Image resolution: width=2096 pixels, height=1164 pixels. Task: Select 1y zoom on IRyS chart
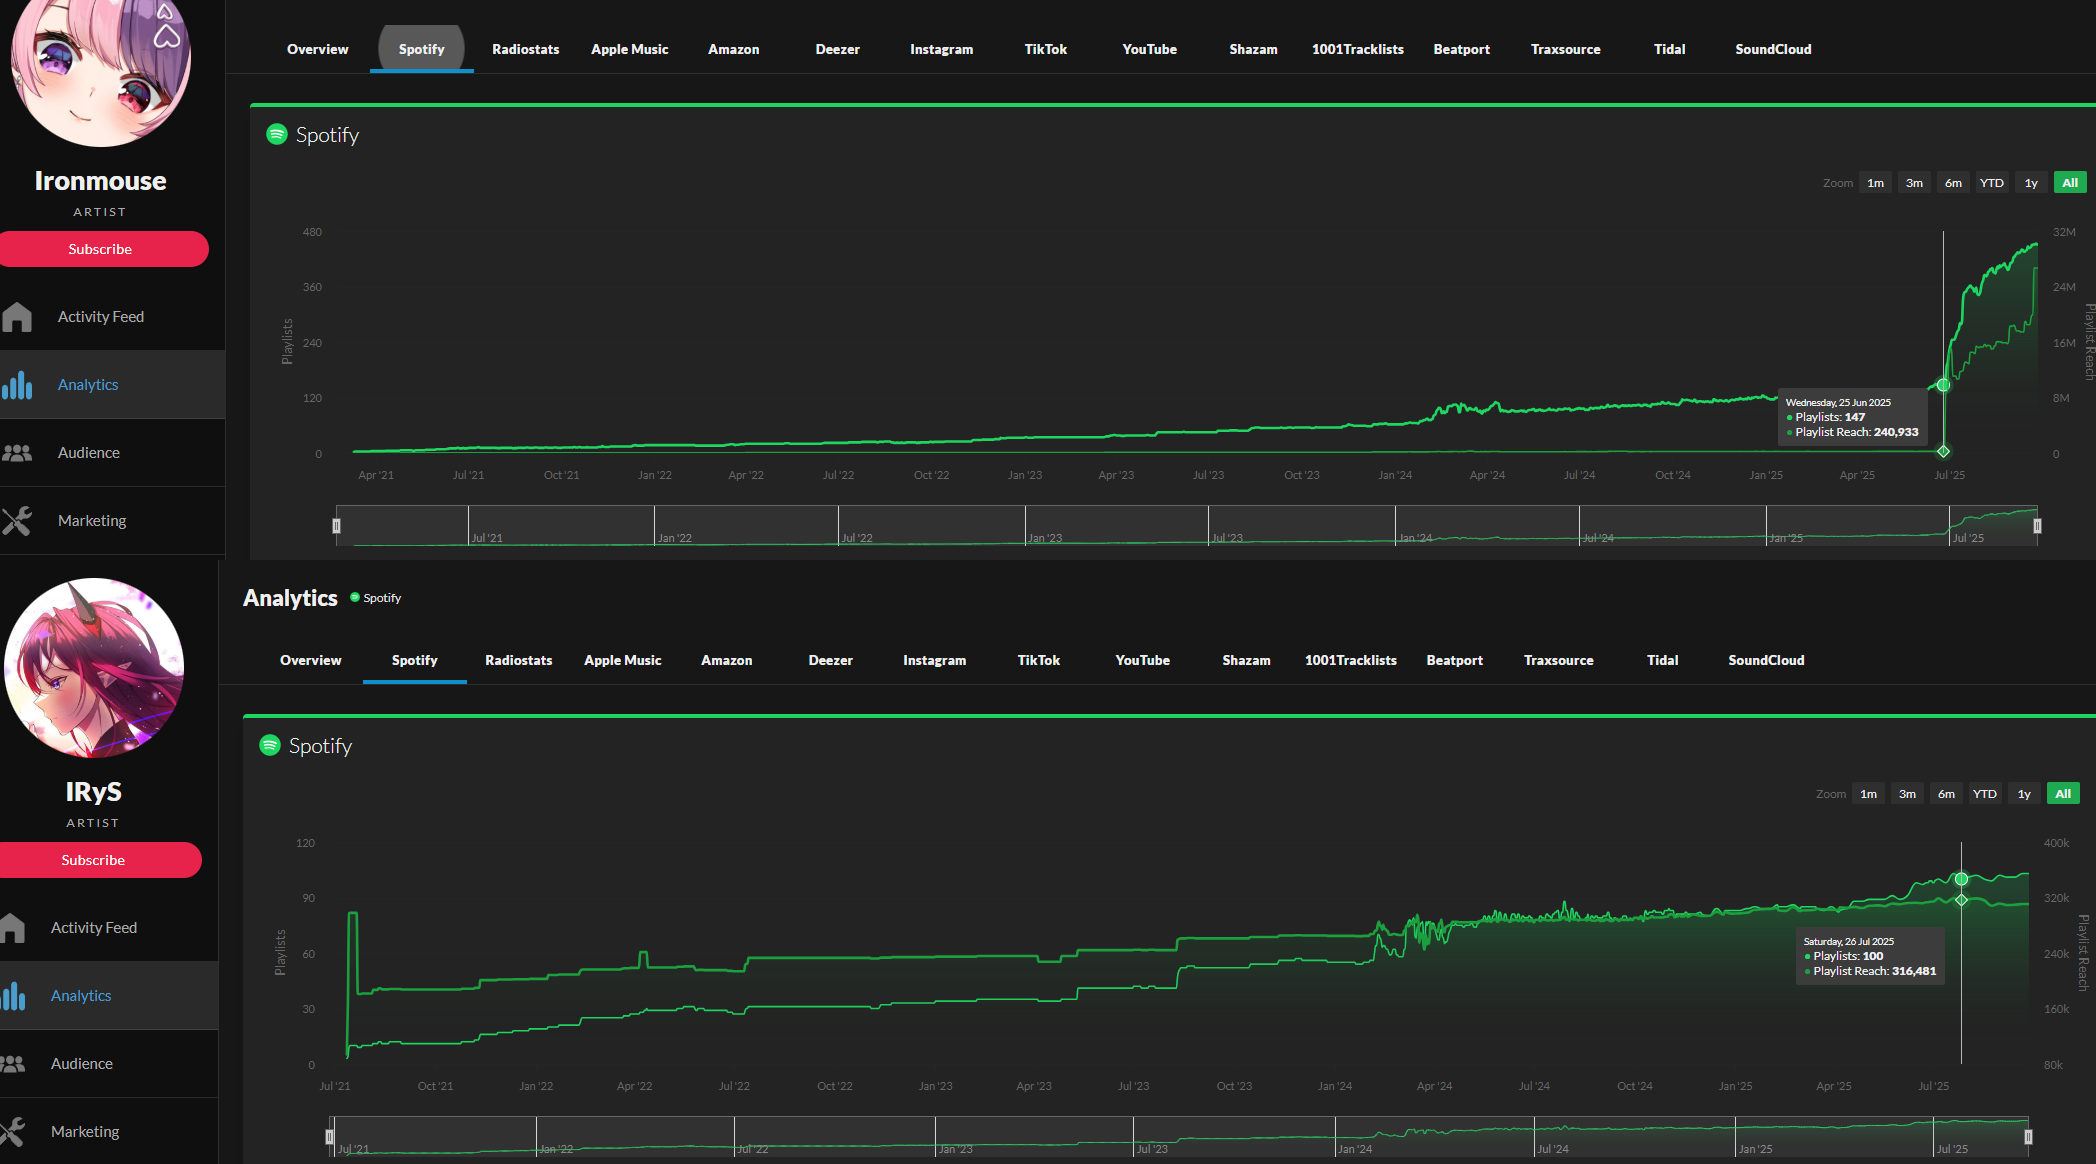2024,794
